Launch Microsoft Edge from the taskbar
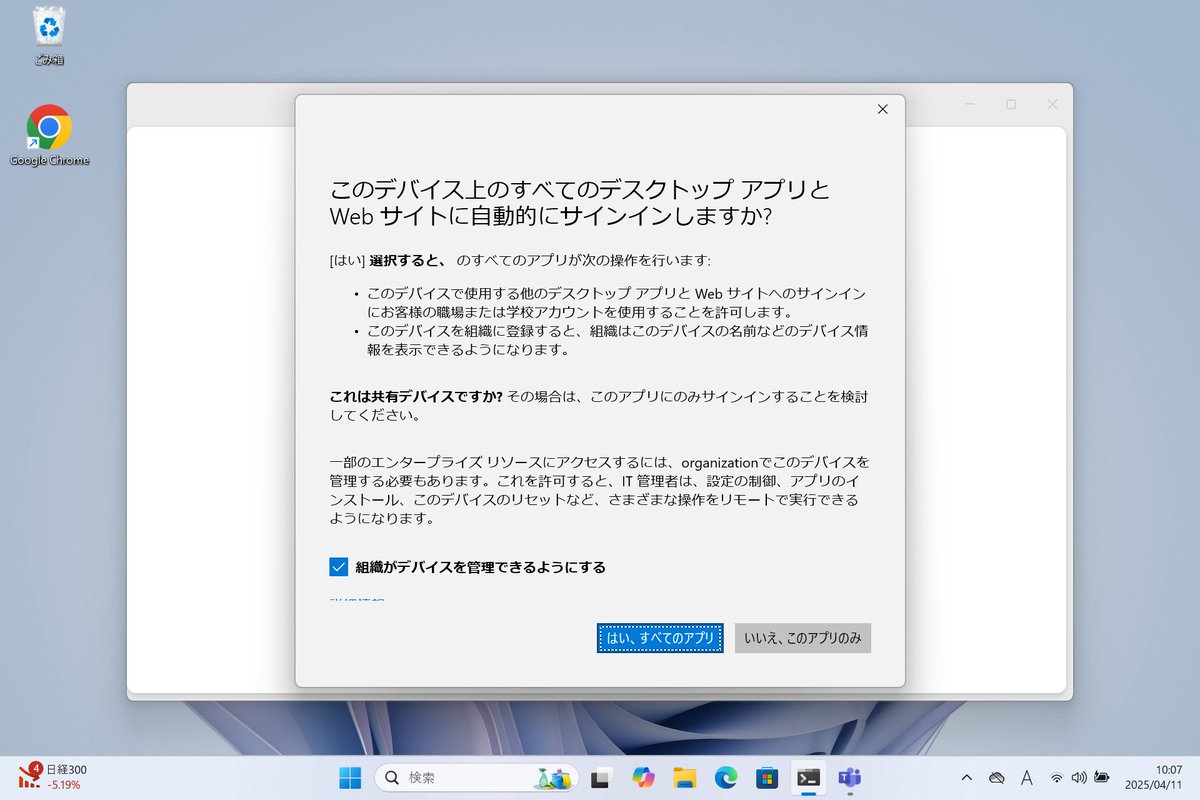The height and width of the screenshot is (800, 1200). pos(723,777)
